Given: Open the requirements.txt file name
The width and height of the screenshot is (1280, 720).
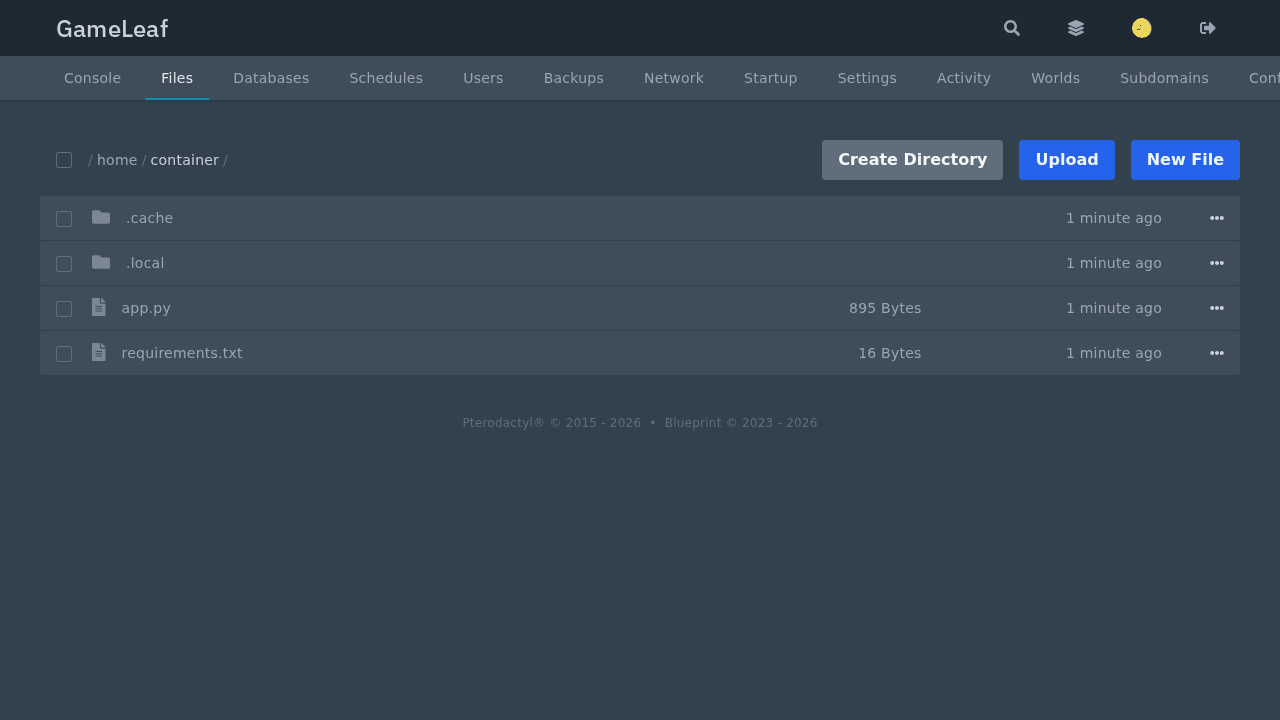Looking at the screenshot, I should tap(182, 353).
